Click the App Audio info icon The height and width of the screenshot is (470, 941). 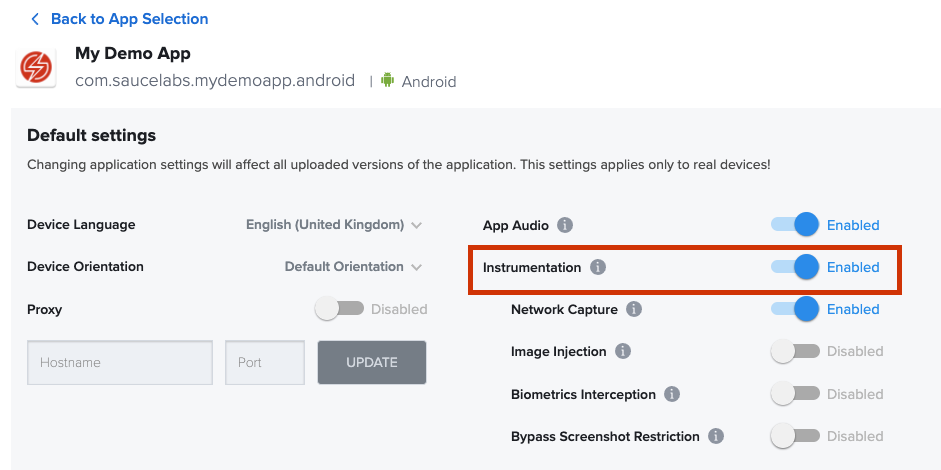565,225
